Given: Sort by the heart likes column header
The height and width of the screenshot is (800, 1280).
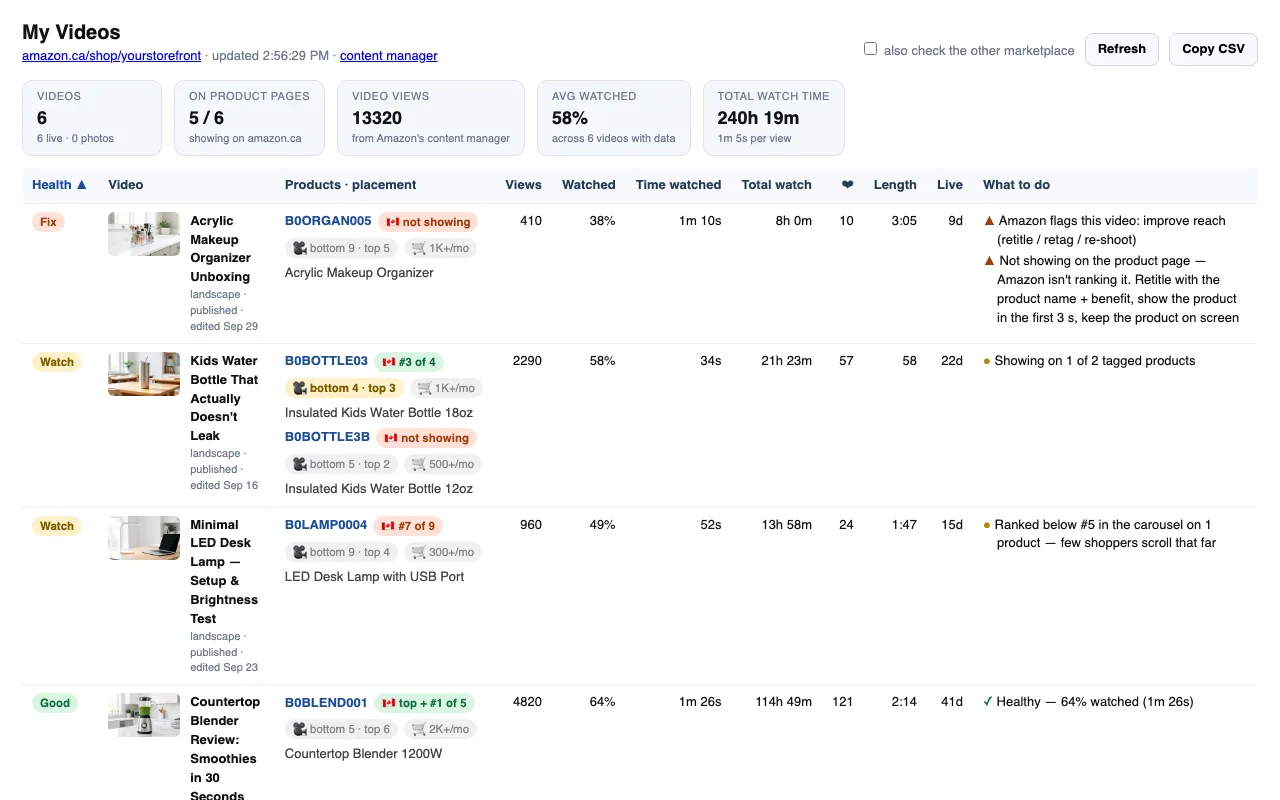Looking at the screenshot, I should coord(847,185).
